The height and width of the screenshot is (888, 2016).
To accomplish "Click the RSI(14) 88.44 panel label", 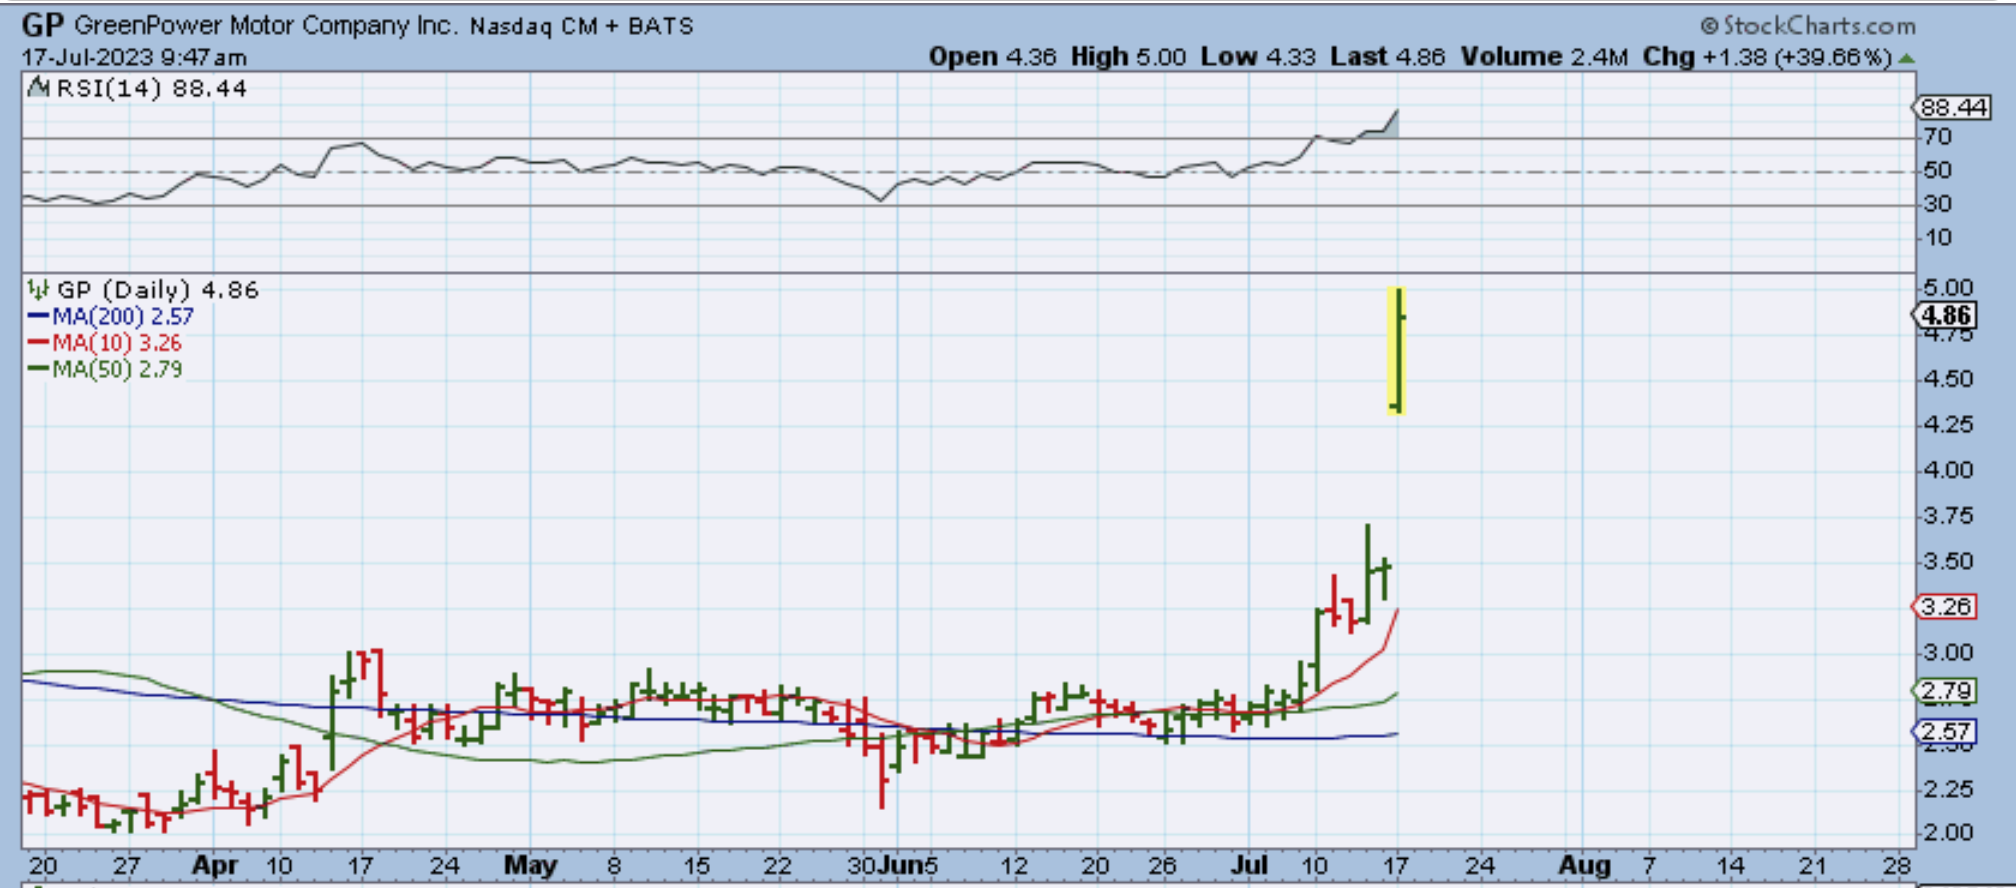I will pyautogui.click(x=151, y=88).
